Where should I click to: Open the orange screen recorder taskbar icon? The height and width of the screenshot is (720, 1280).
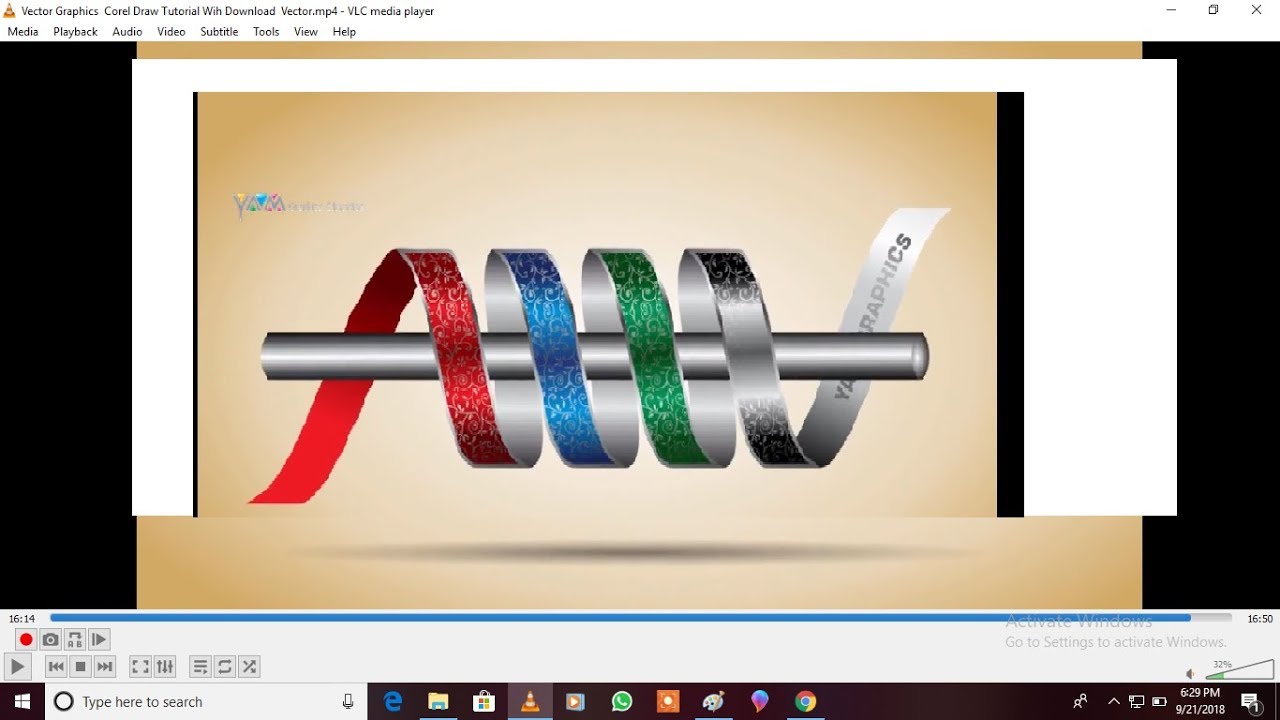(668, 702)
